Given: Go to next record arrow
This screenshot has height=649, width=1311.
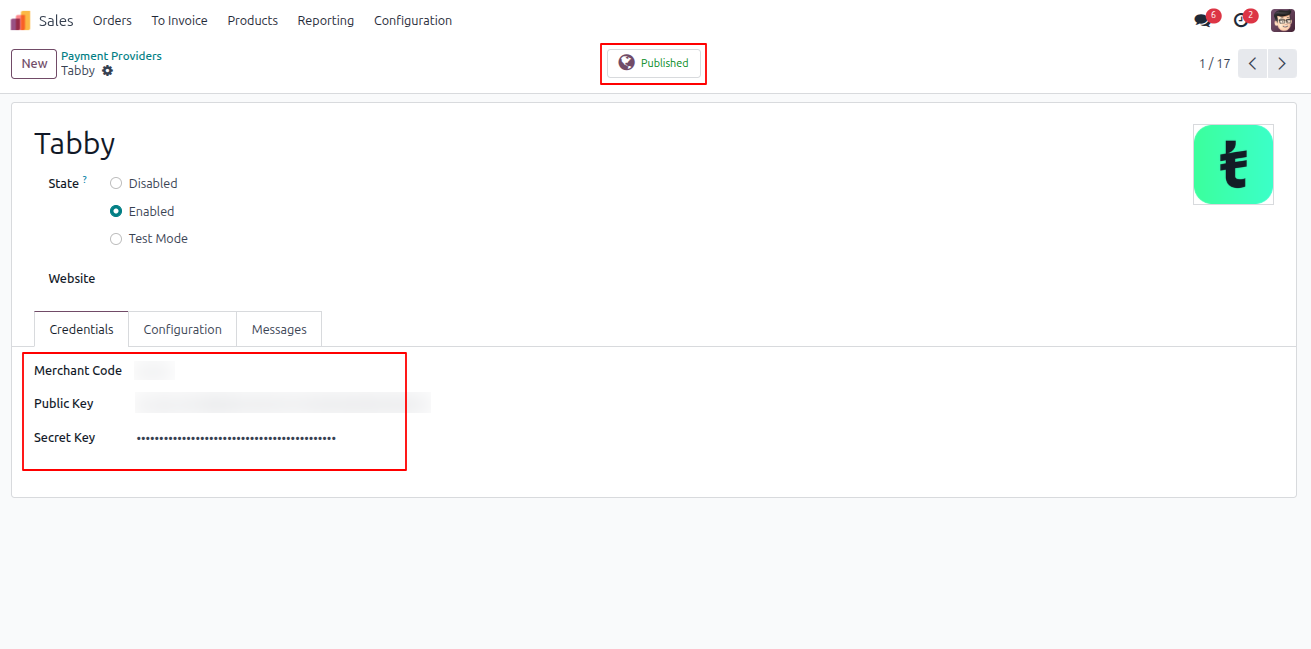Looking at the screenshot, I should pos(1282,63).
